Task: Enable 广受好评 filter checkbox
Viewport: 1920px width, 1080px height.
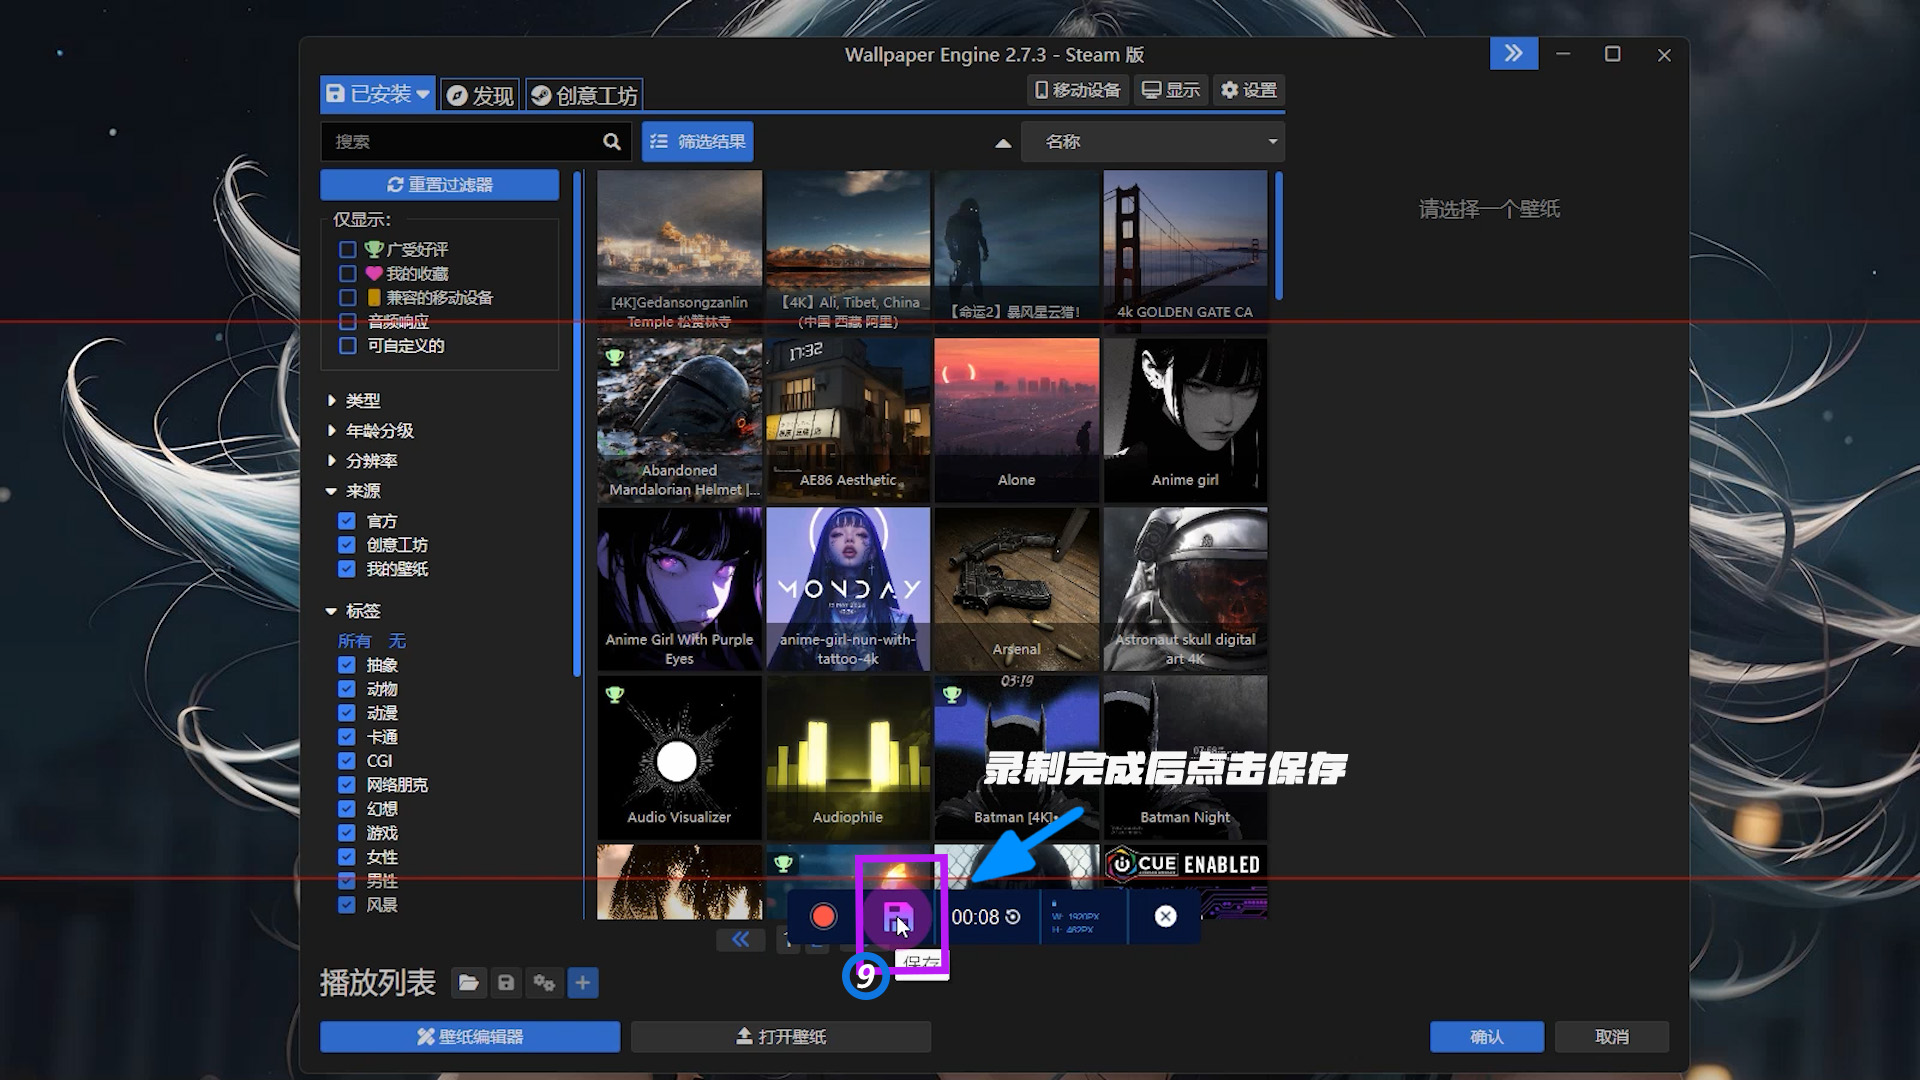Action: tap(348, 249)
